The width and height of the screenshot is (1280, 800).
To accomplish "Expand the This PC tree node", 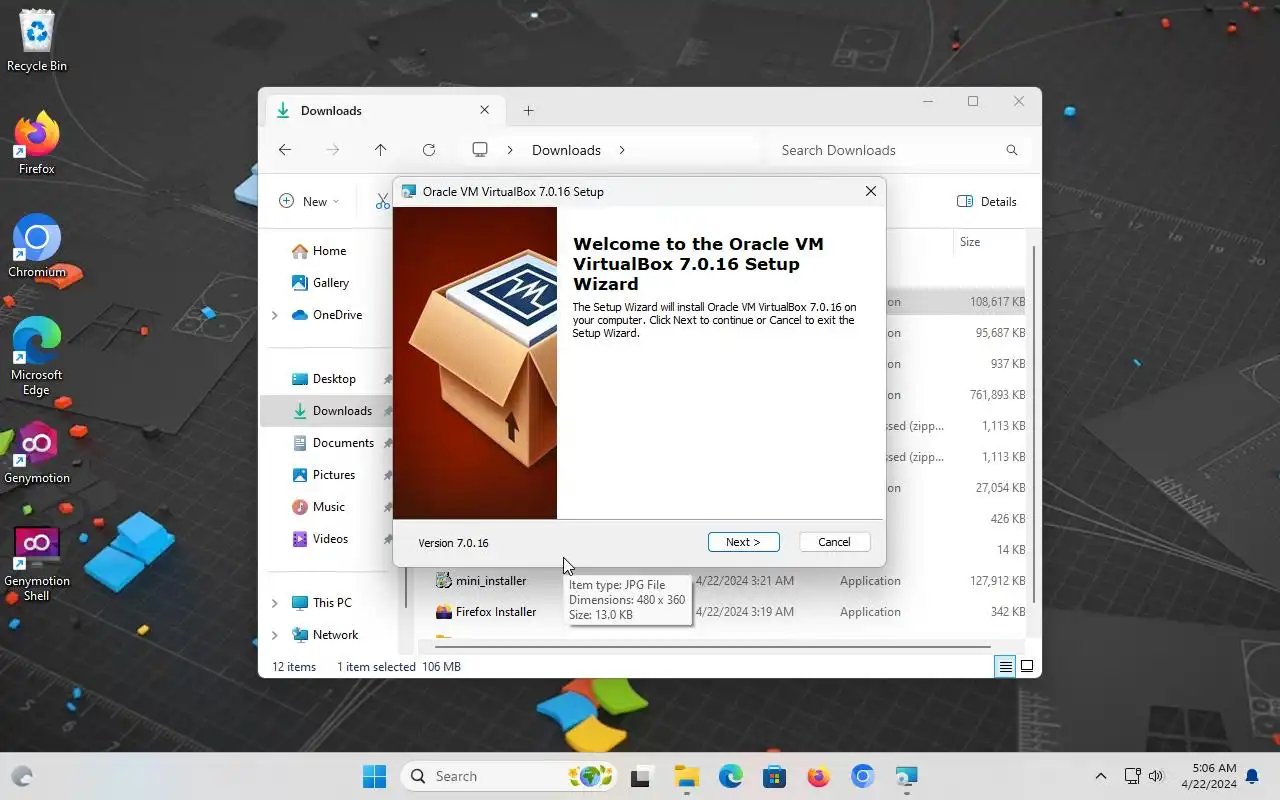I will 275,603.
